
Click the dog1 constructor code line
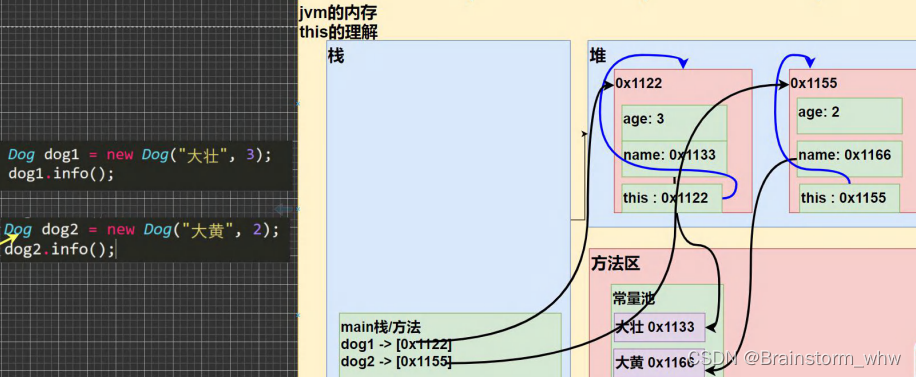(140, 155)
